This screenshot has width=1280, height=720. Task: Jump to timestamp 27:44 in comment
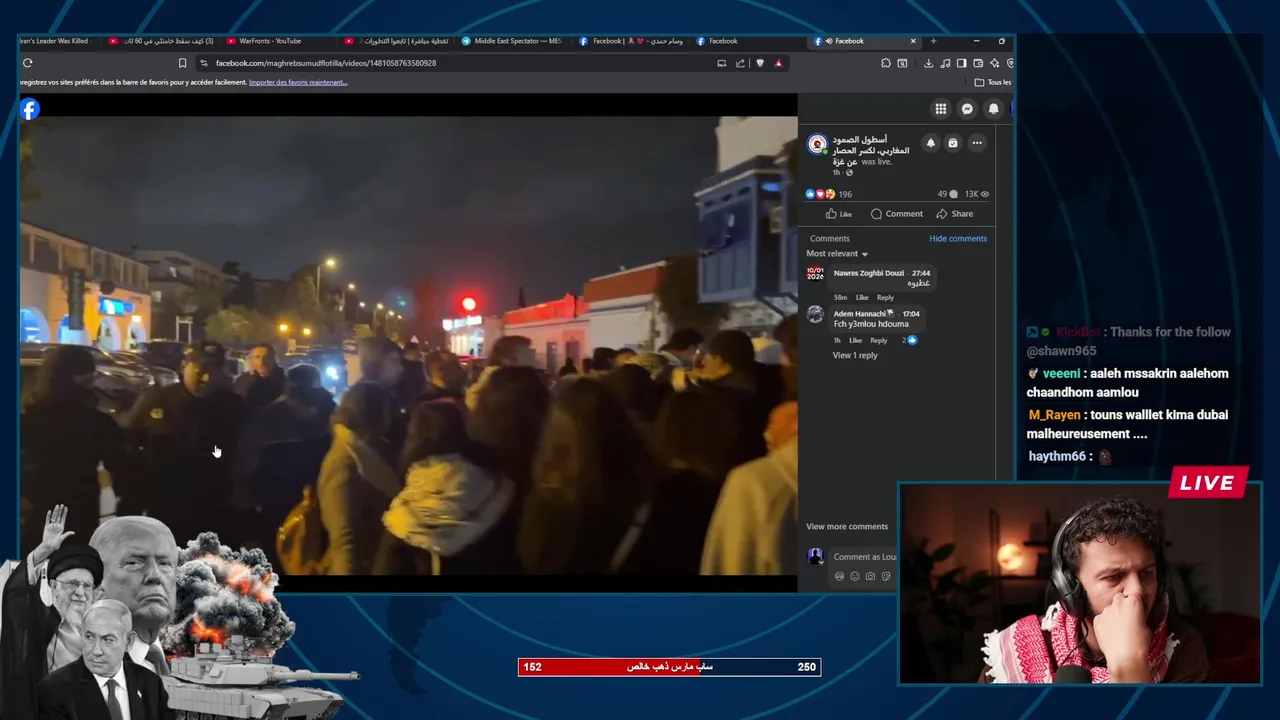[x=921, y=273]
